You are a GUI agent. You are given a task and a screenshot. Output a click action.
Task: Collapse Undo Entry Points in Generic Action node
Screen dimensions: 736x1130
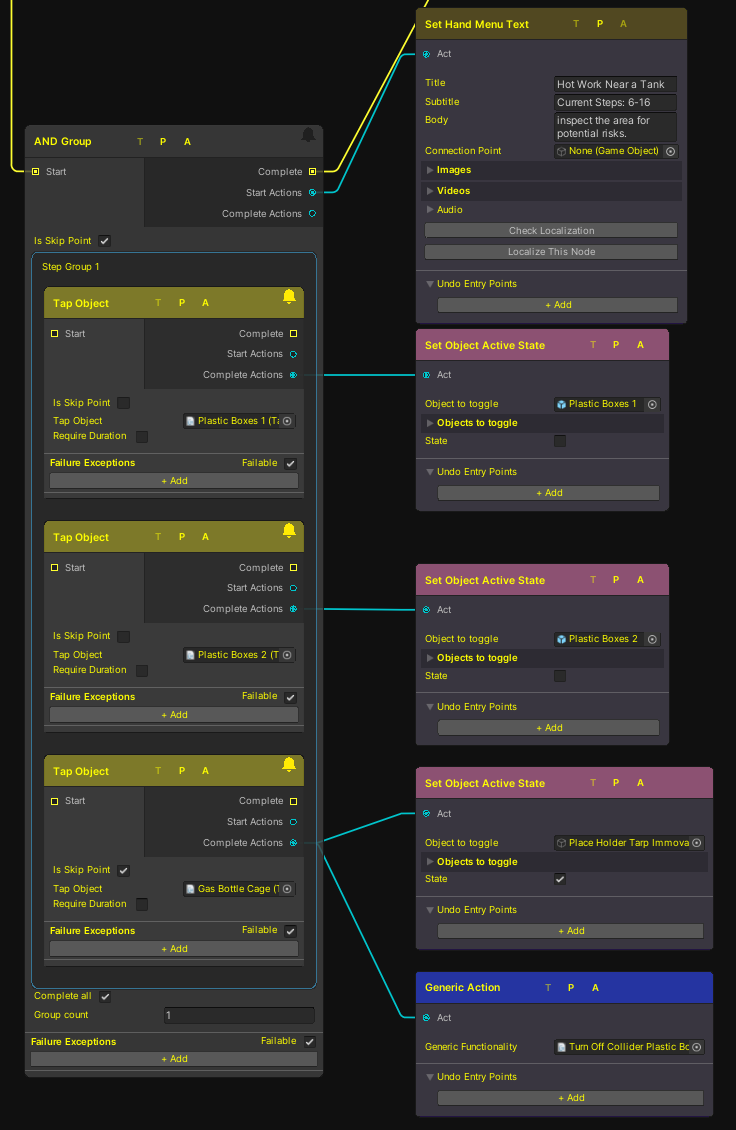431,1077
